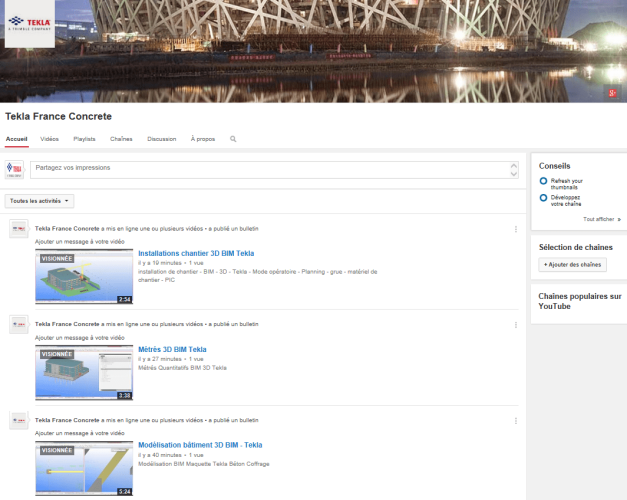Click the channel search magnifier icon
The height and width of the screenshot is (500, 627).
click(233, 139)
